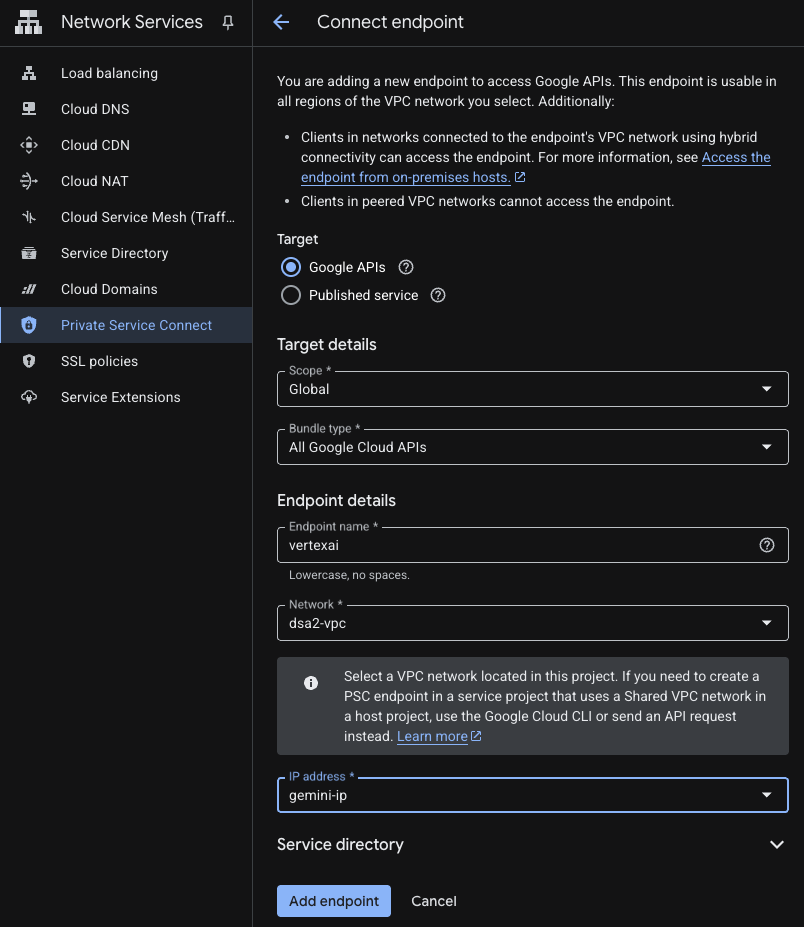Open help icon in Endpoint name field
804x927 pixels.
(x=767, y=545)
